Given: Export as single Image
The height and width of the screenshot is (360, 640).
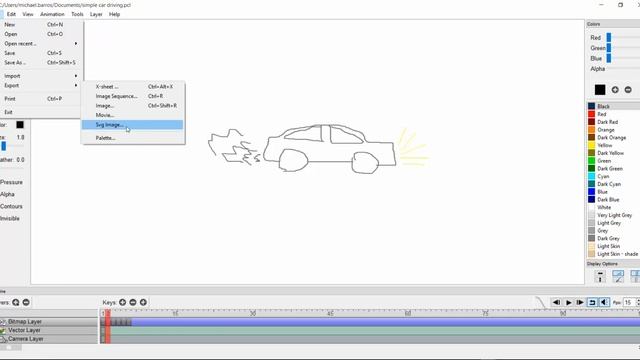Looking at the screenshot, I should tap(133, 106).
